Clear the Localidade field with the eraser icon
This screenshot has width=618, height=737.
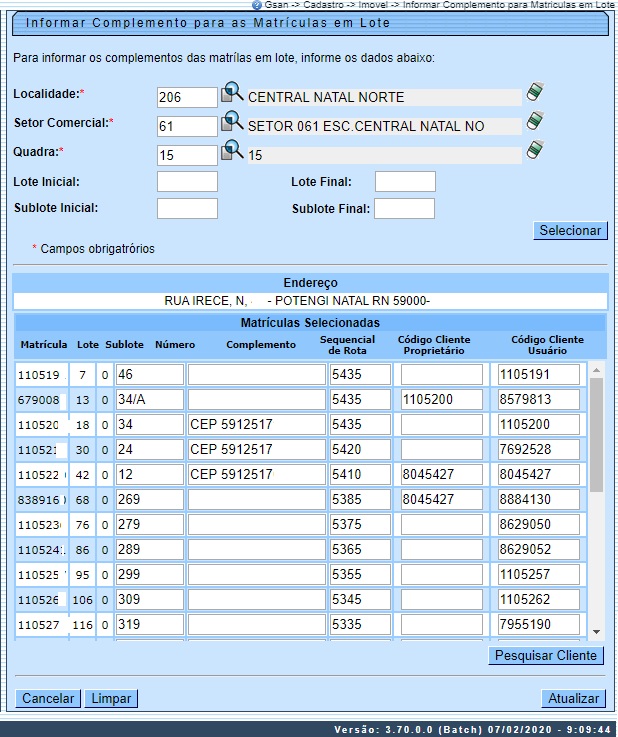tap(535, 94)
